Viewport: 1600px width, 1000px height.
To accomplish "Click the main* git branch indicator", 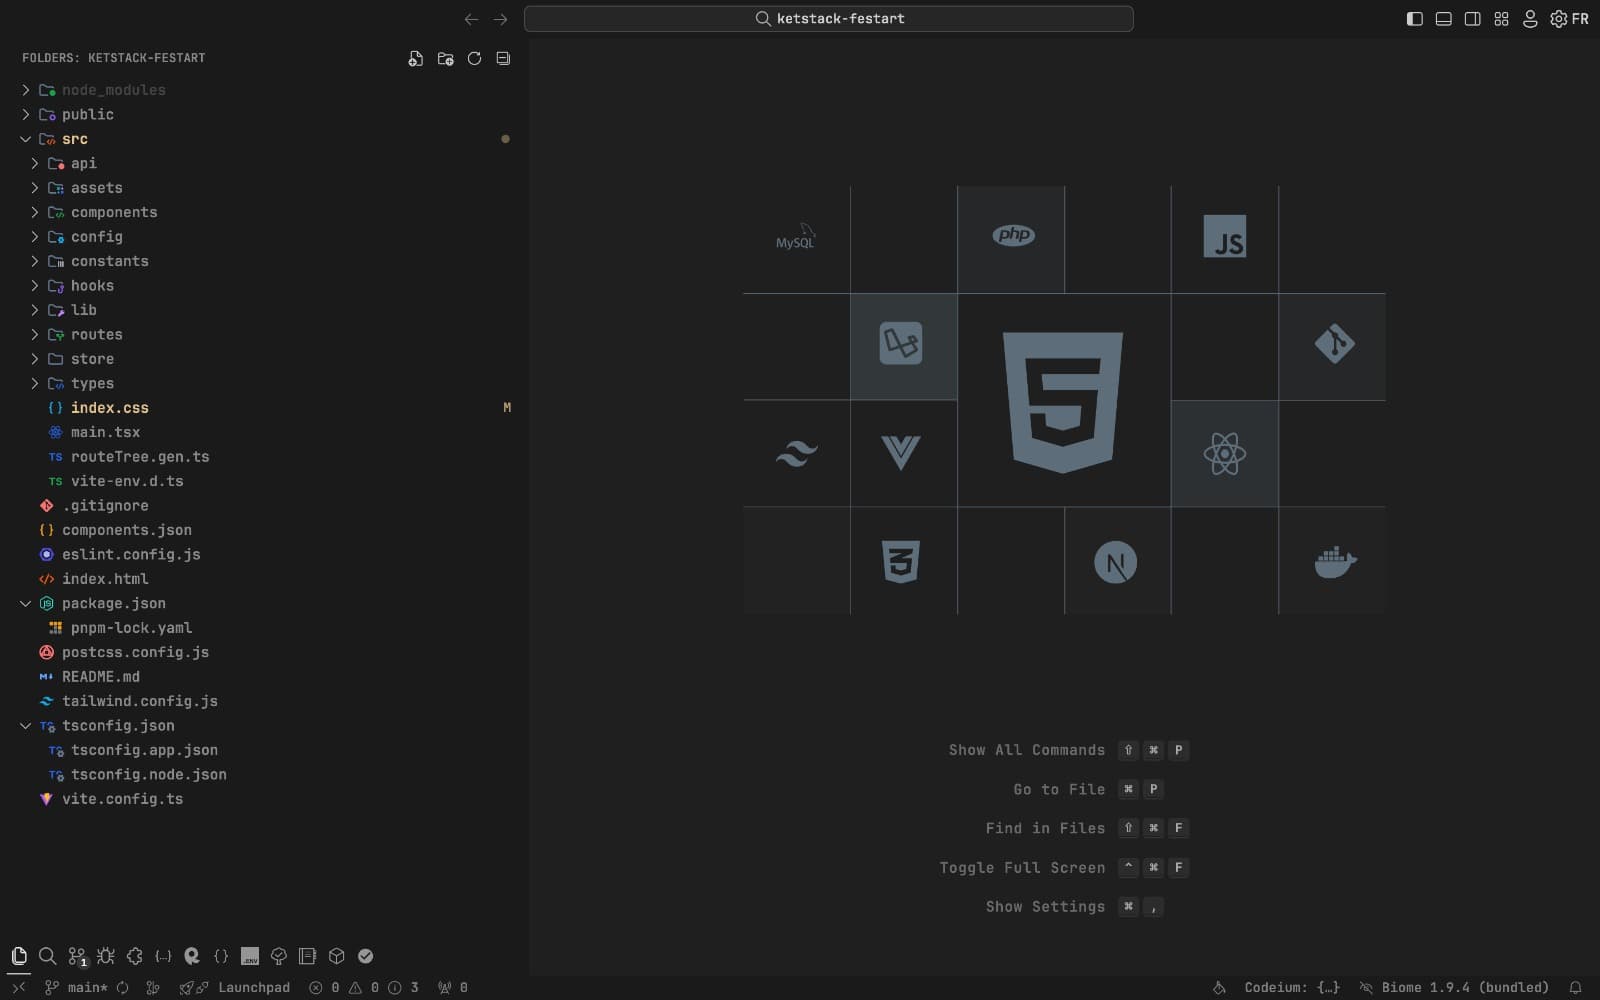I will [x=77, y=987].
